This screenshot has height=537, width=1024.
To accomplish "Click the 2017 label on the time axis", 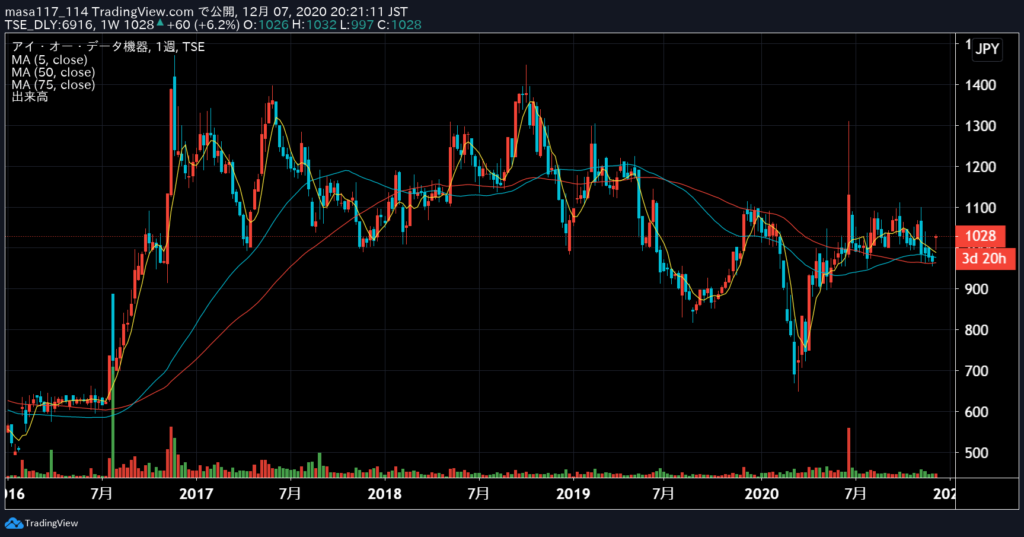I will [196, 493].
